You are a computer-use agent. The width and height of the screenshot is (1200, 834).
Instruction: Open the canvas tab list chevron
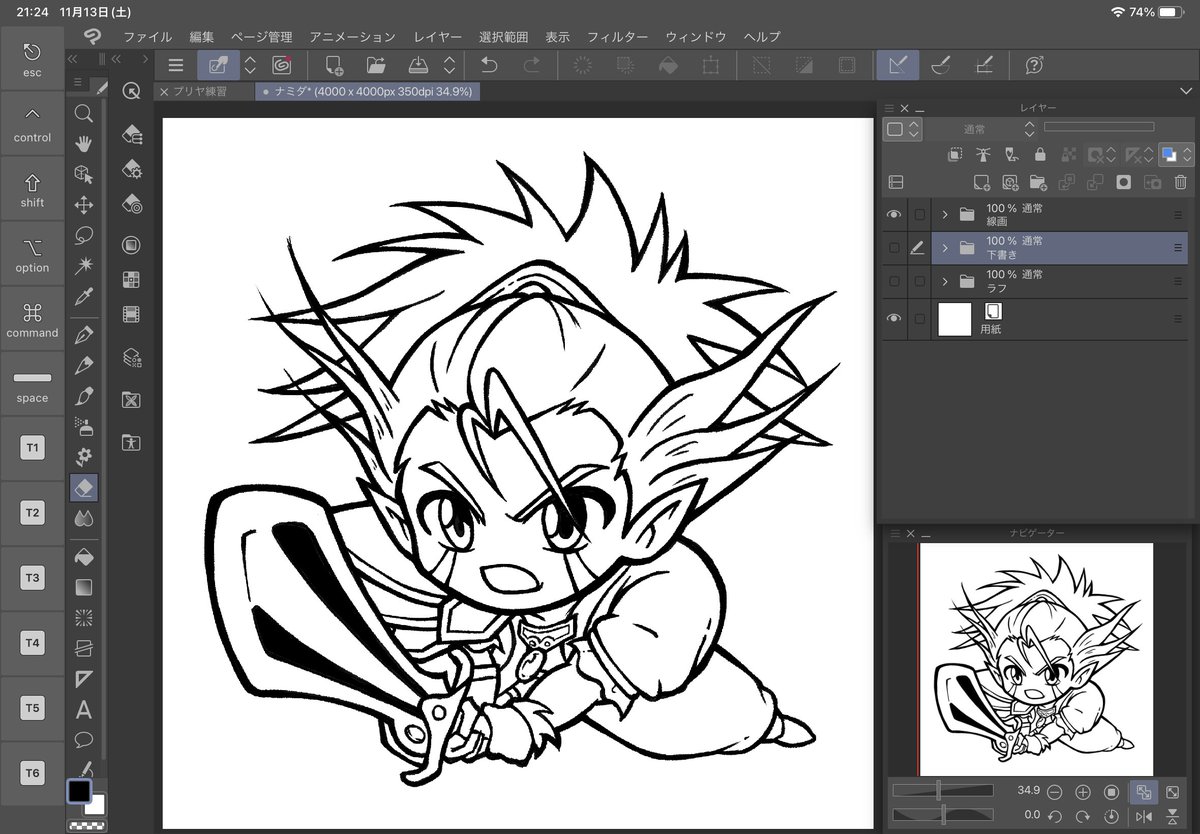(1186, 91)
